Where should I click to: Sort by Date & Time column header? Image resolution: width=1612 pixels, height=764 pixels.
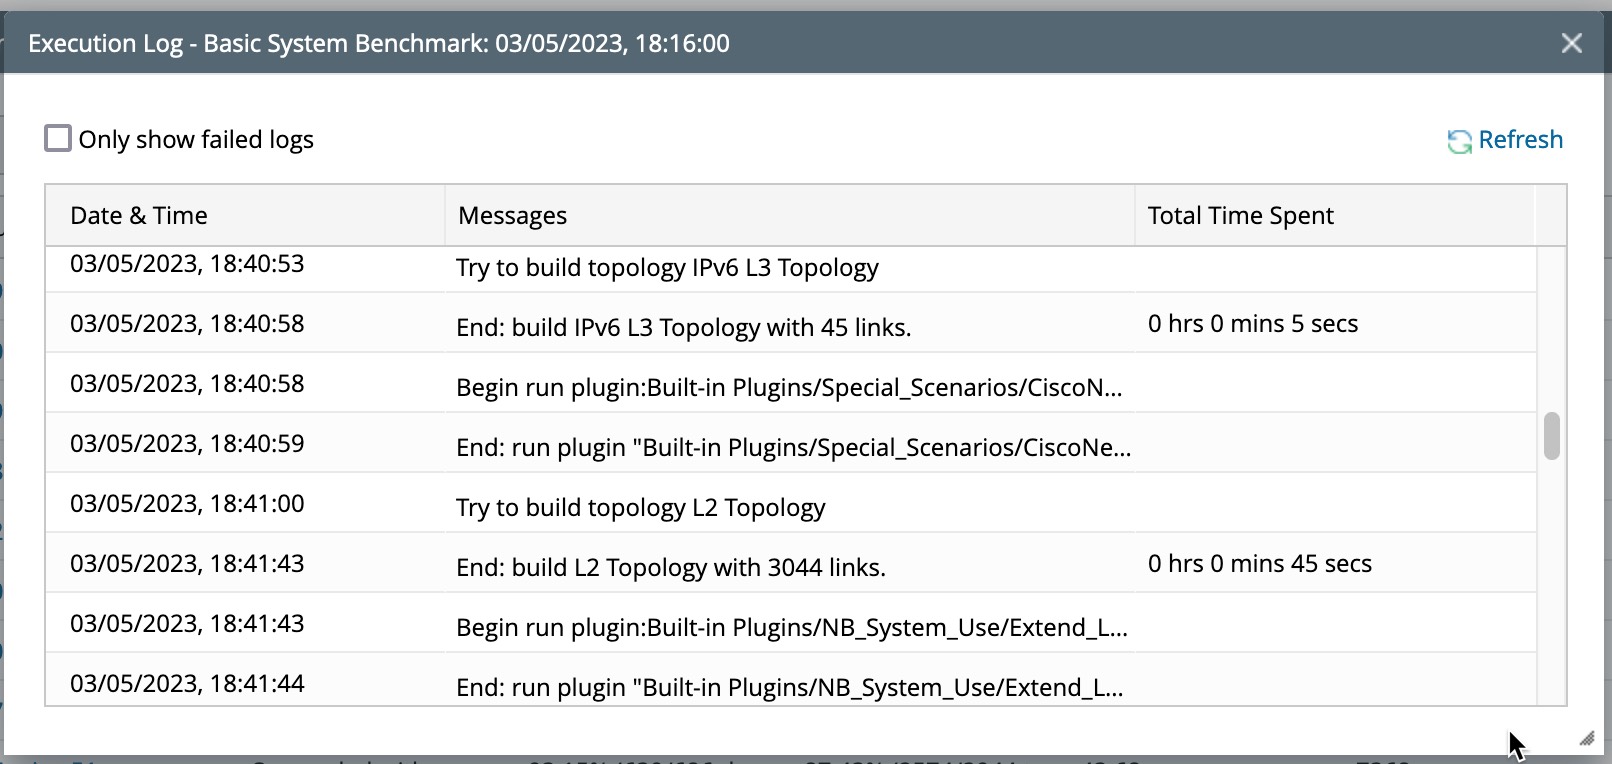(x=139, y=215)
